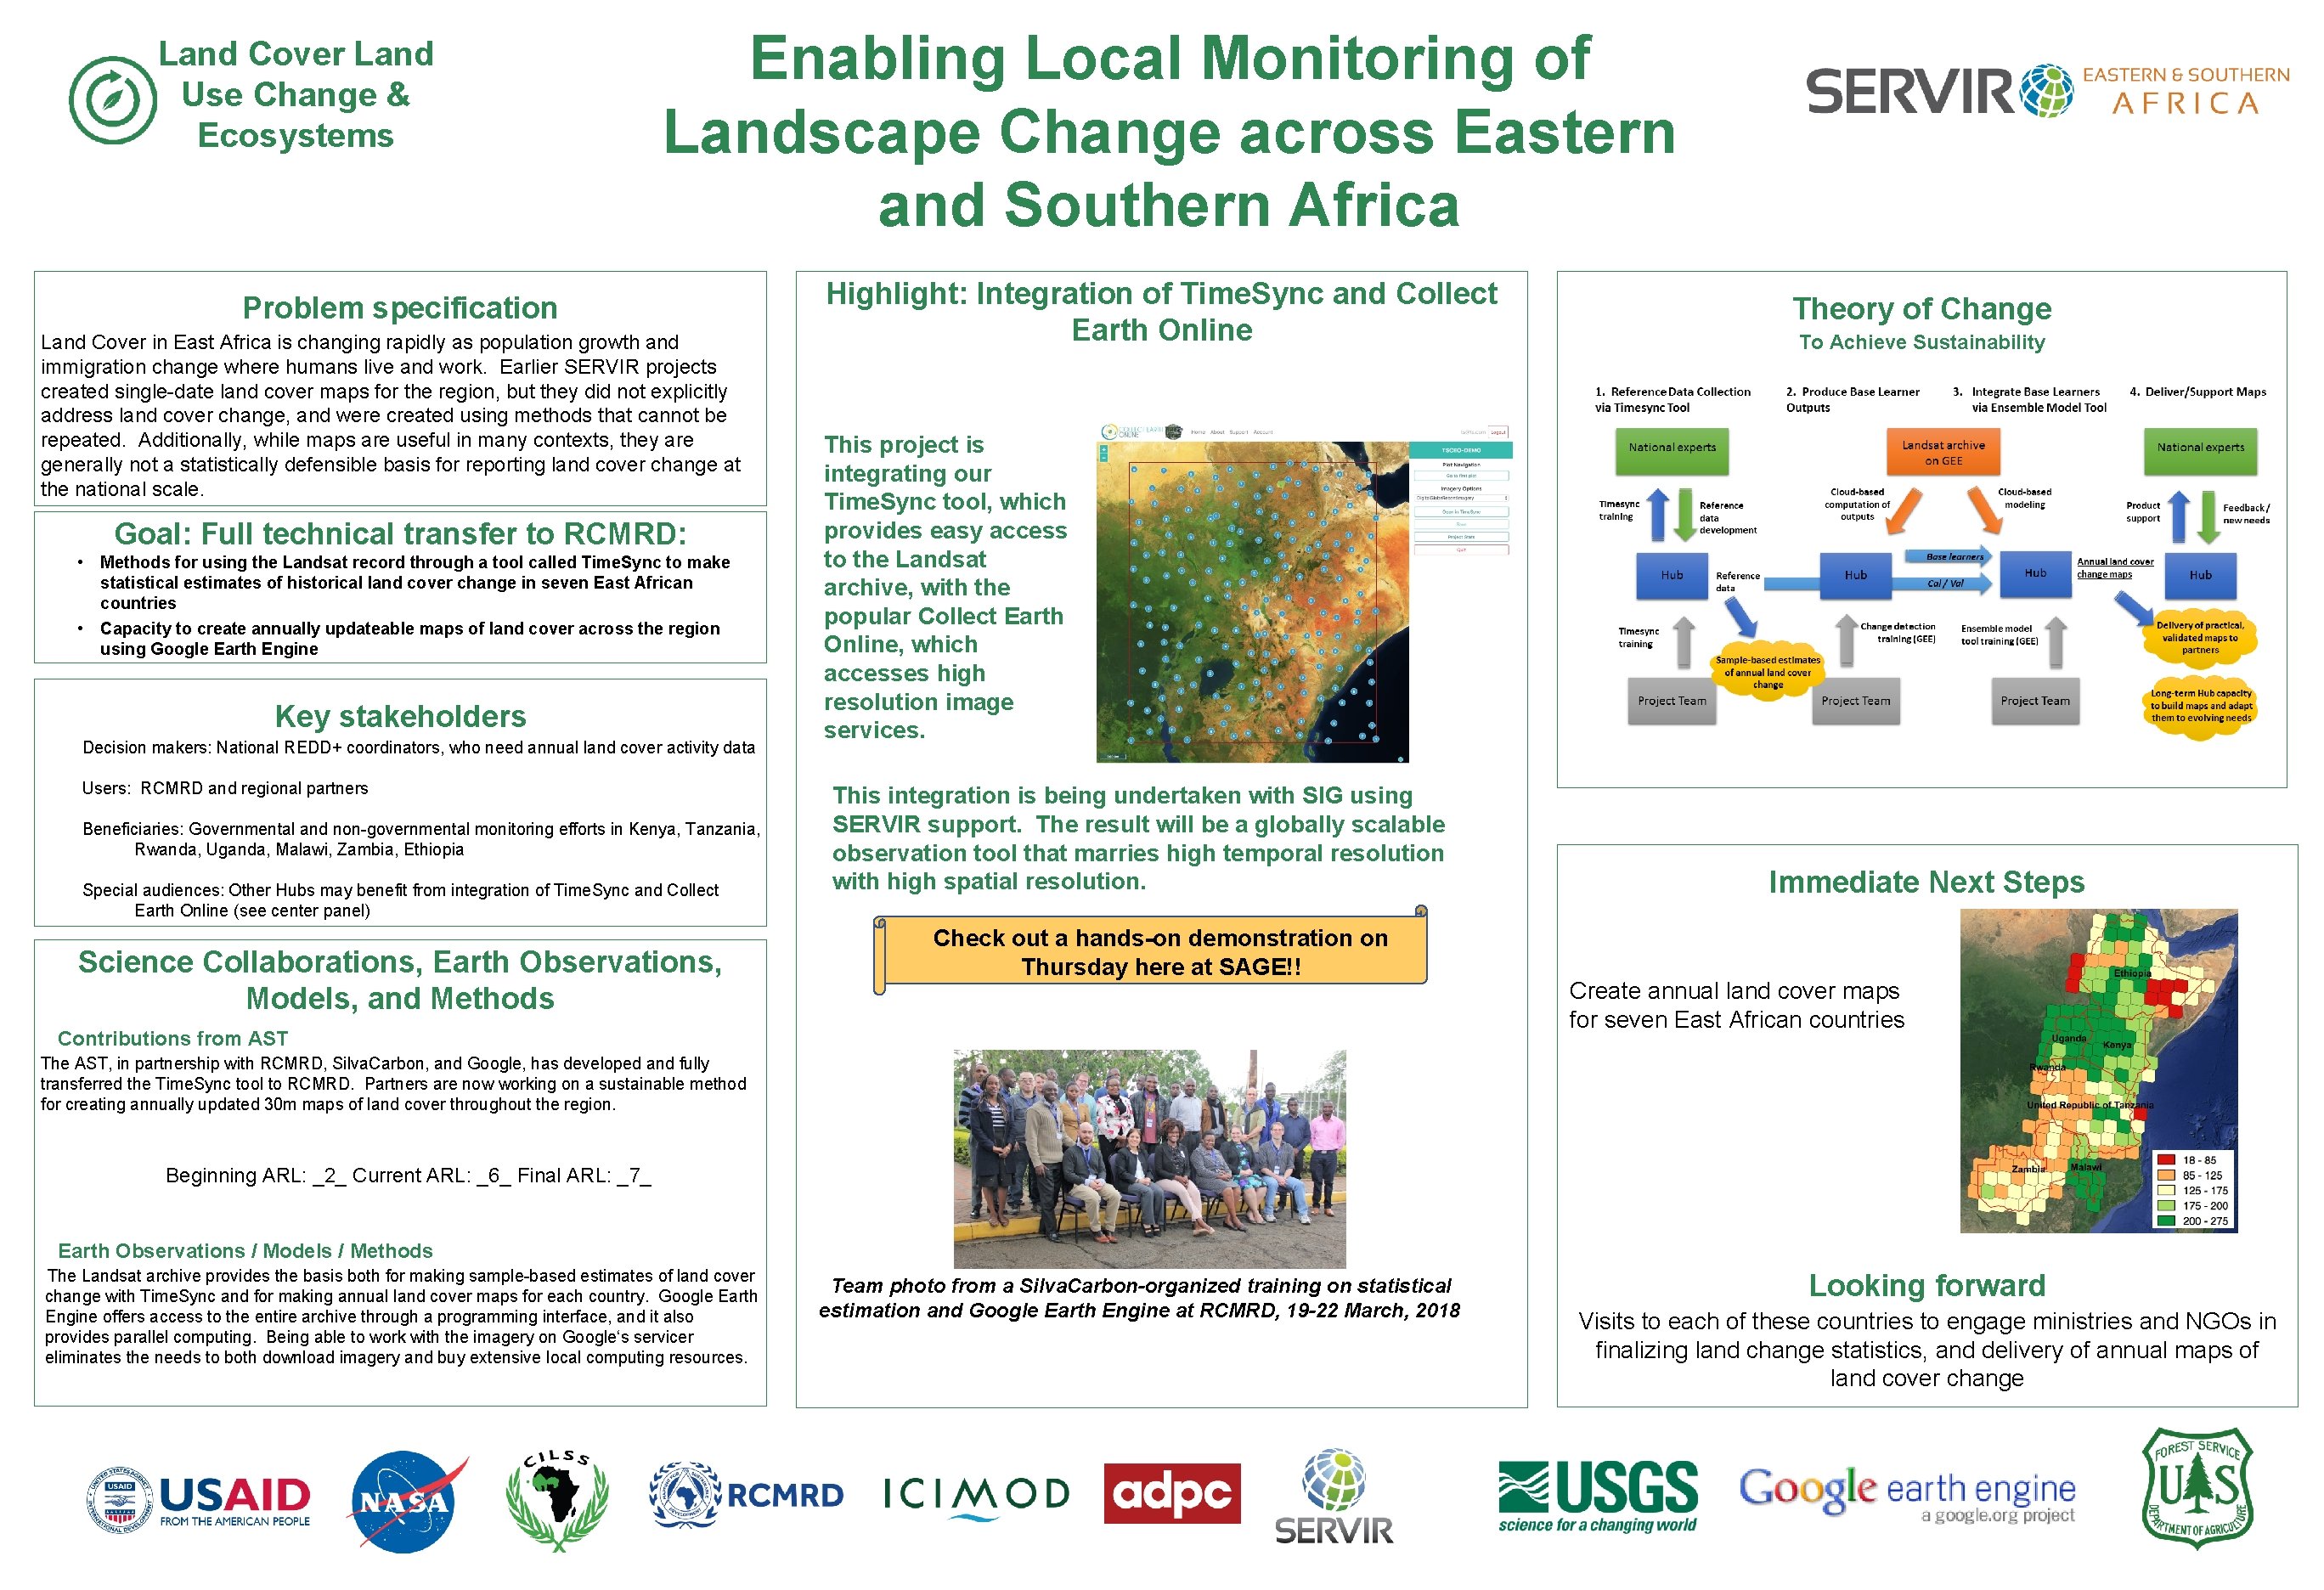This screenshot has width=2324, height=1590.
Task: Click the Collect Earth Online logo
Action: pyautogui.click(x=1110, y=432)
